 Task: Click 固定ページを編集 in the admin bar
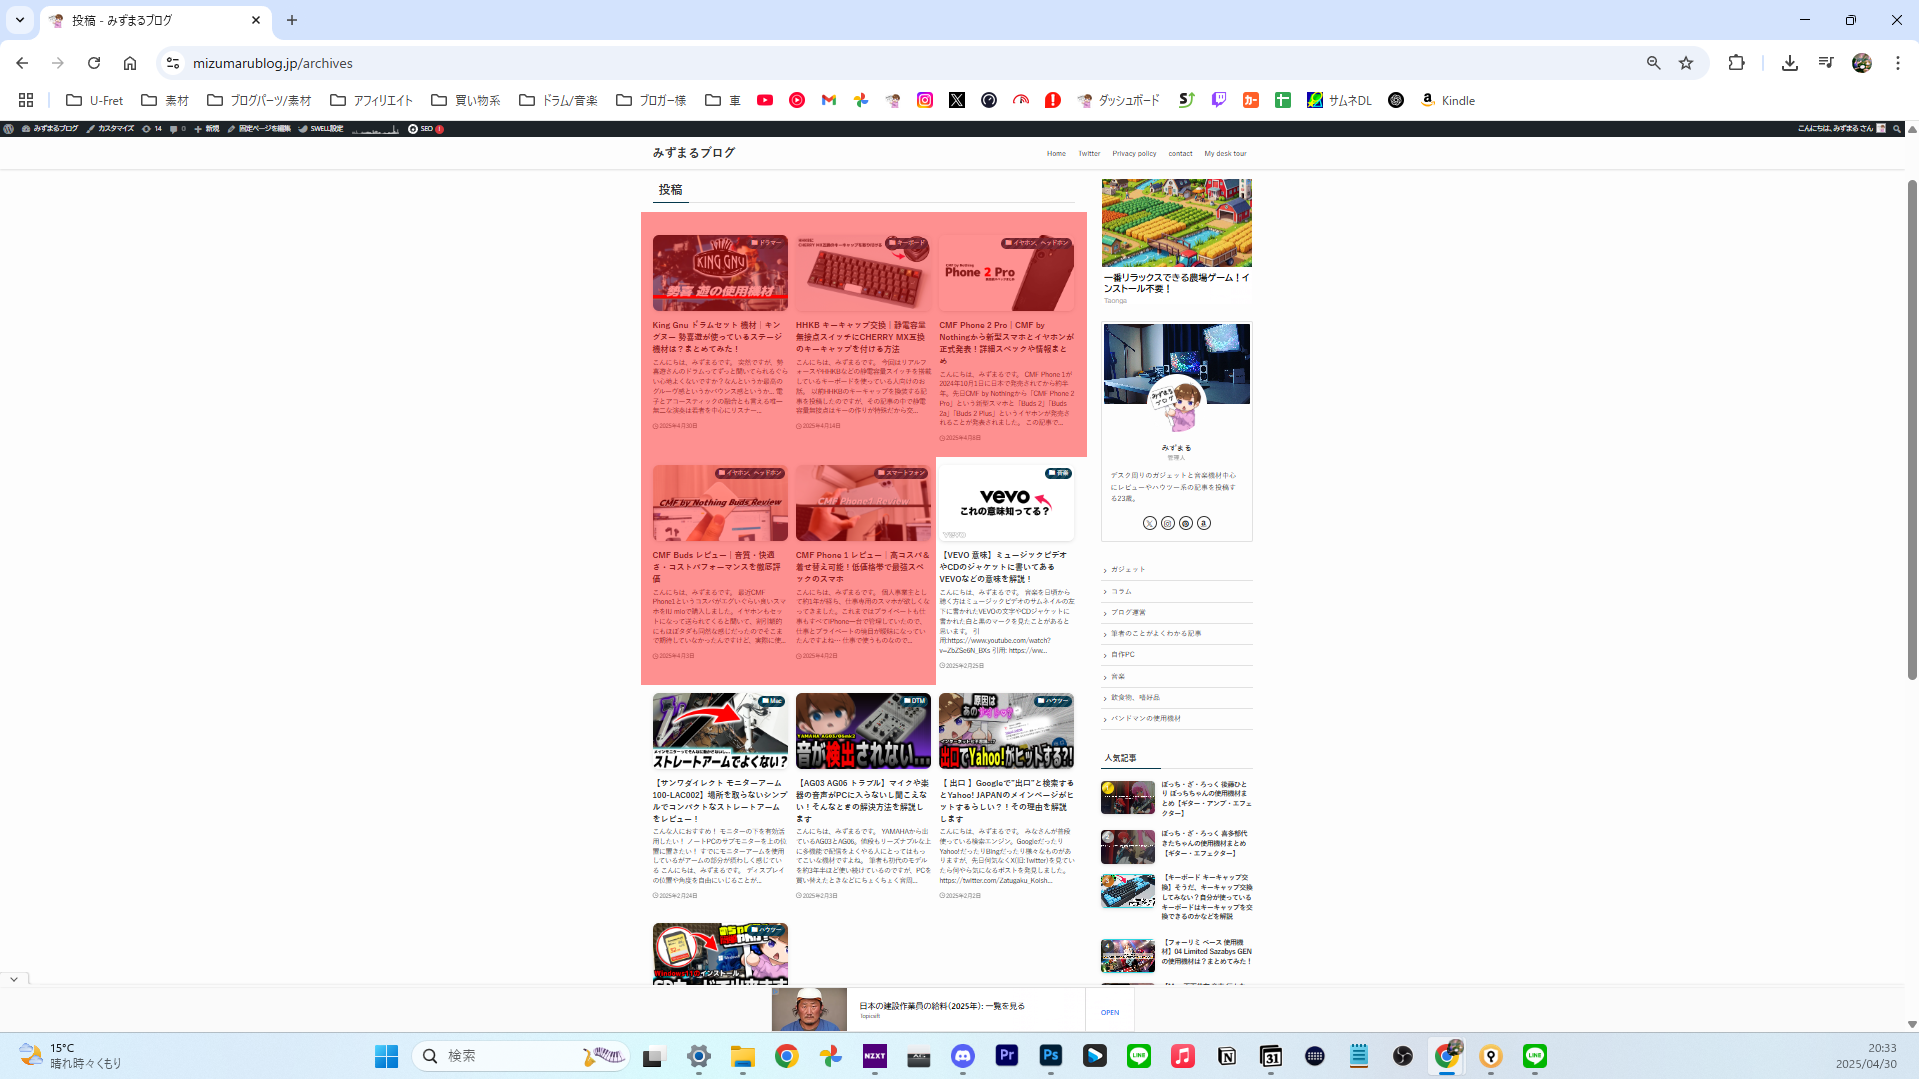coord(259,129)
